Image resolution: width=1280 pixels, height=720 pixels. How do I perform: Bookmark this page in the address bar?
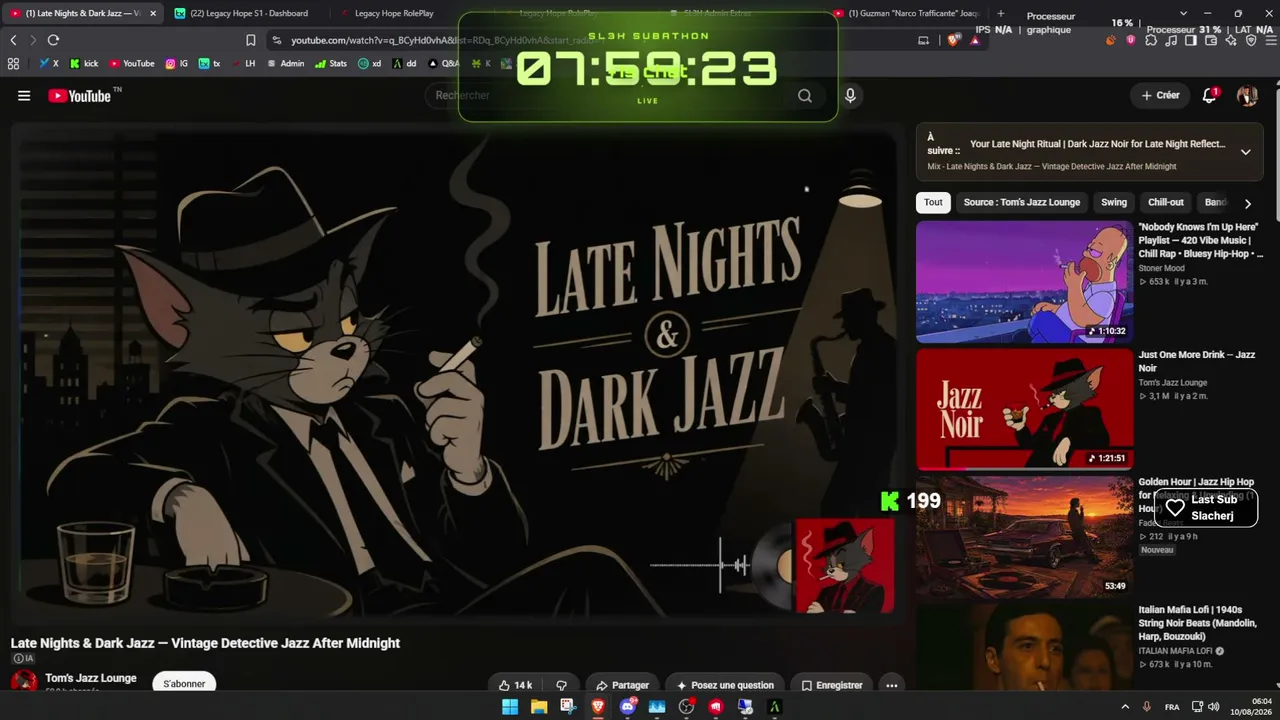coord(251,40)
